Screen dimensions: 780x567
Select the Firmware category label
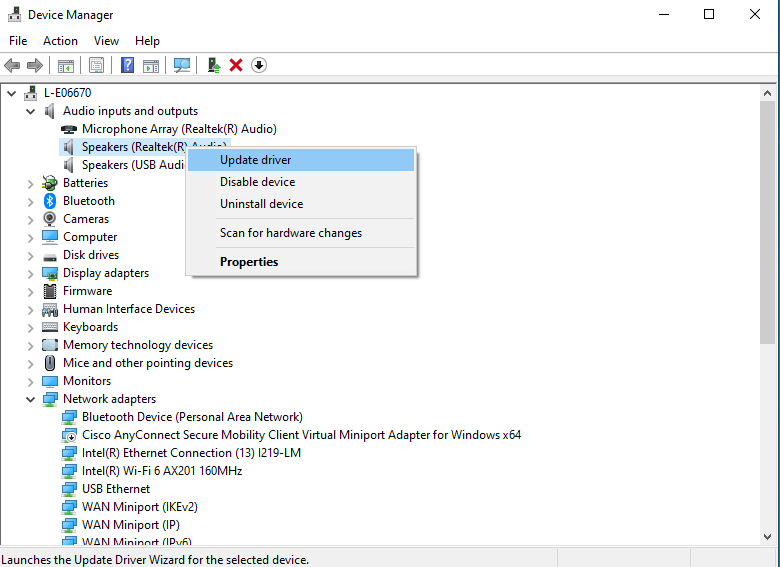(88, 291)
